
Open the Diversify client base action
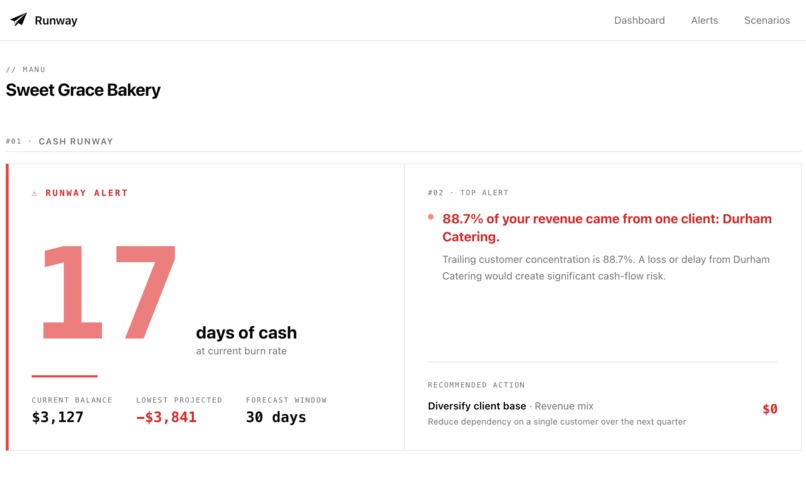point(477,406)
